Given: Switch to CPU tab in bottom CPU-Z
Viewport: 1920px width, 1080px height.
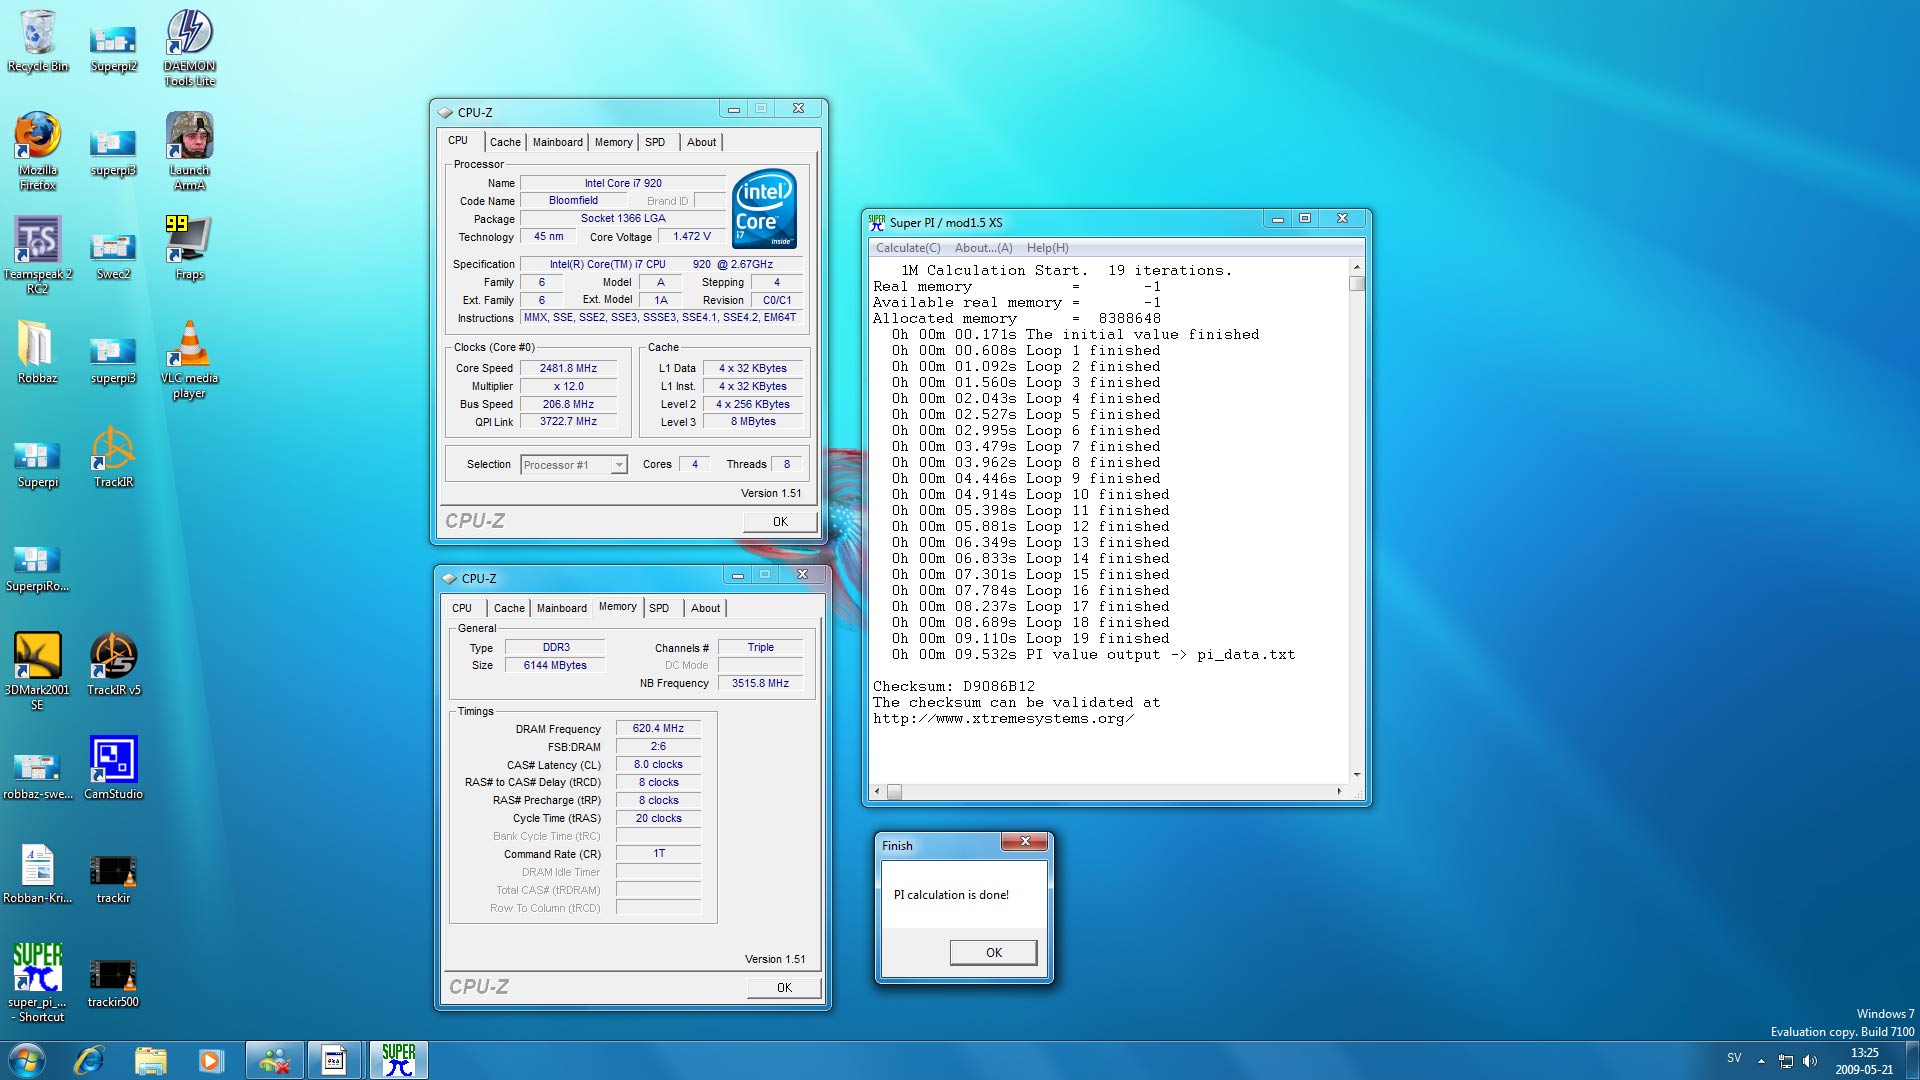Looking at the screenshot, I should 462,608.
